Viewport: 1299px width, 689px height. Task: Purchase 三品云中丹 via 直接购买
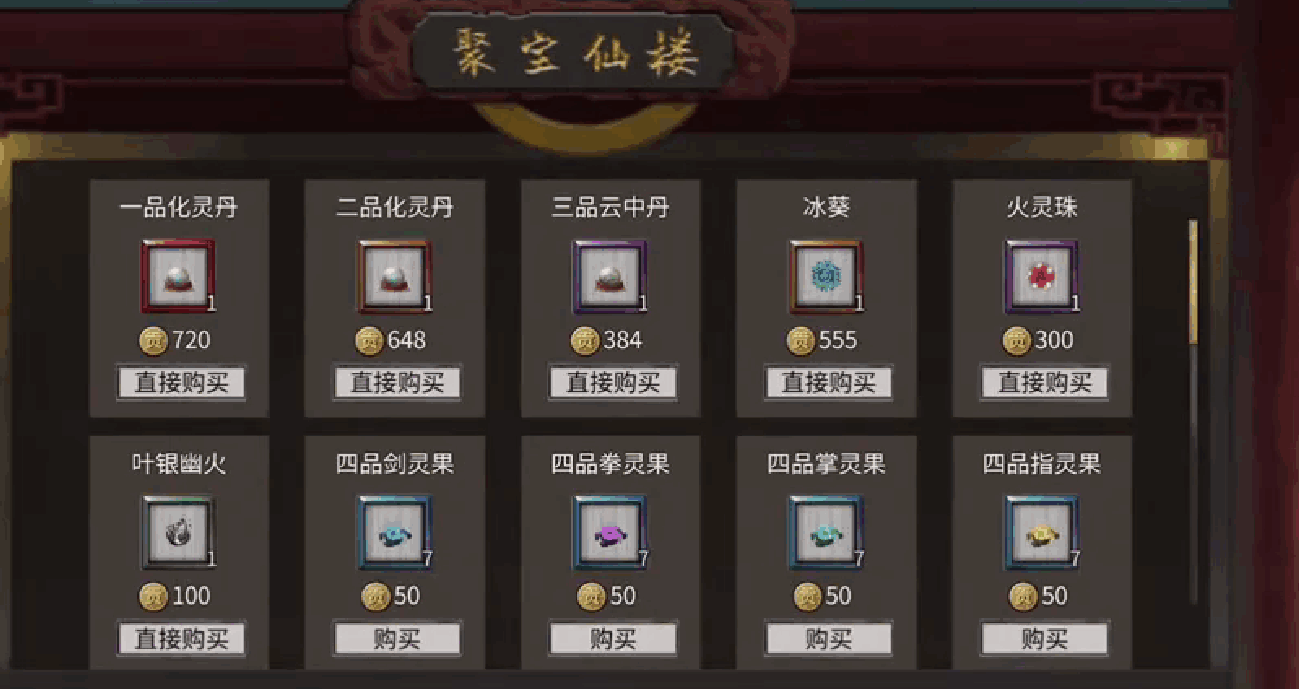(x=613, y=383)
